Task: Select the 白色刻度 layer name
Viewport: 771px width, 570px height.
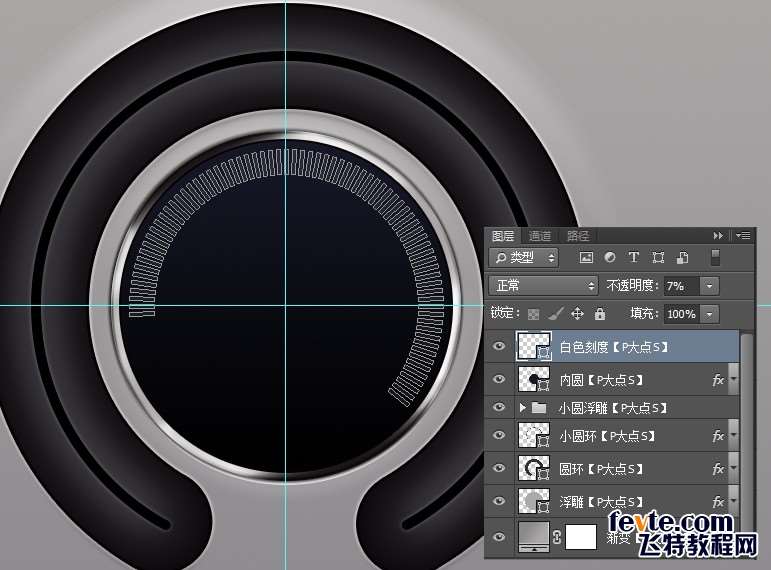Action: pyautogui.click(x=615, y=347)
